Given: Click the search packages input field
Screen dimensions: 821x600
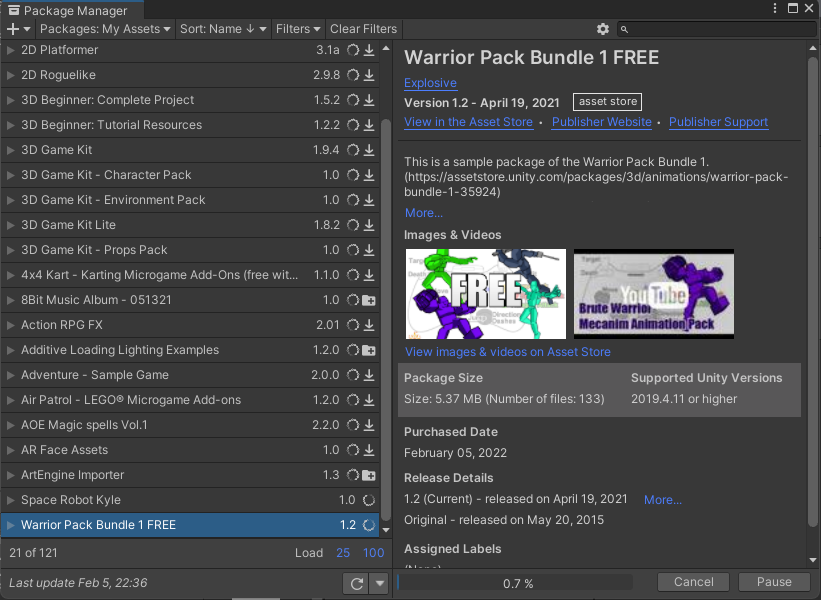Looking at the screenshot, I should 717,29.
